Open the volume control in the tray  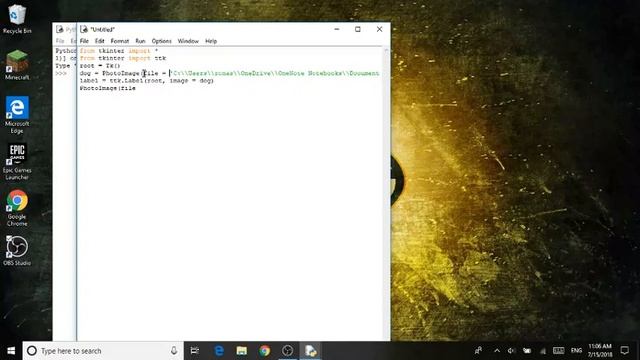[511, 351]
